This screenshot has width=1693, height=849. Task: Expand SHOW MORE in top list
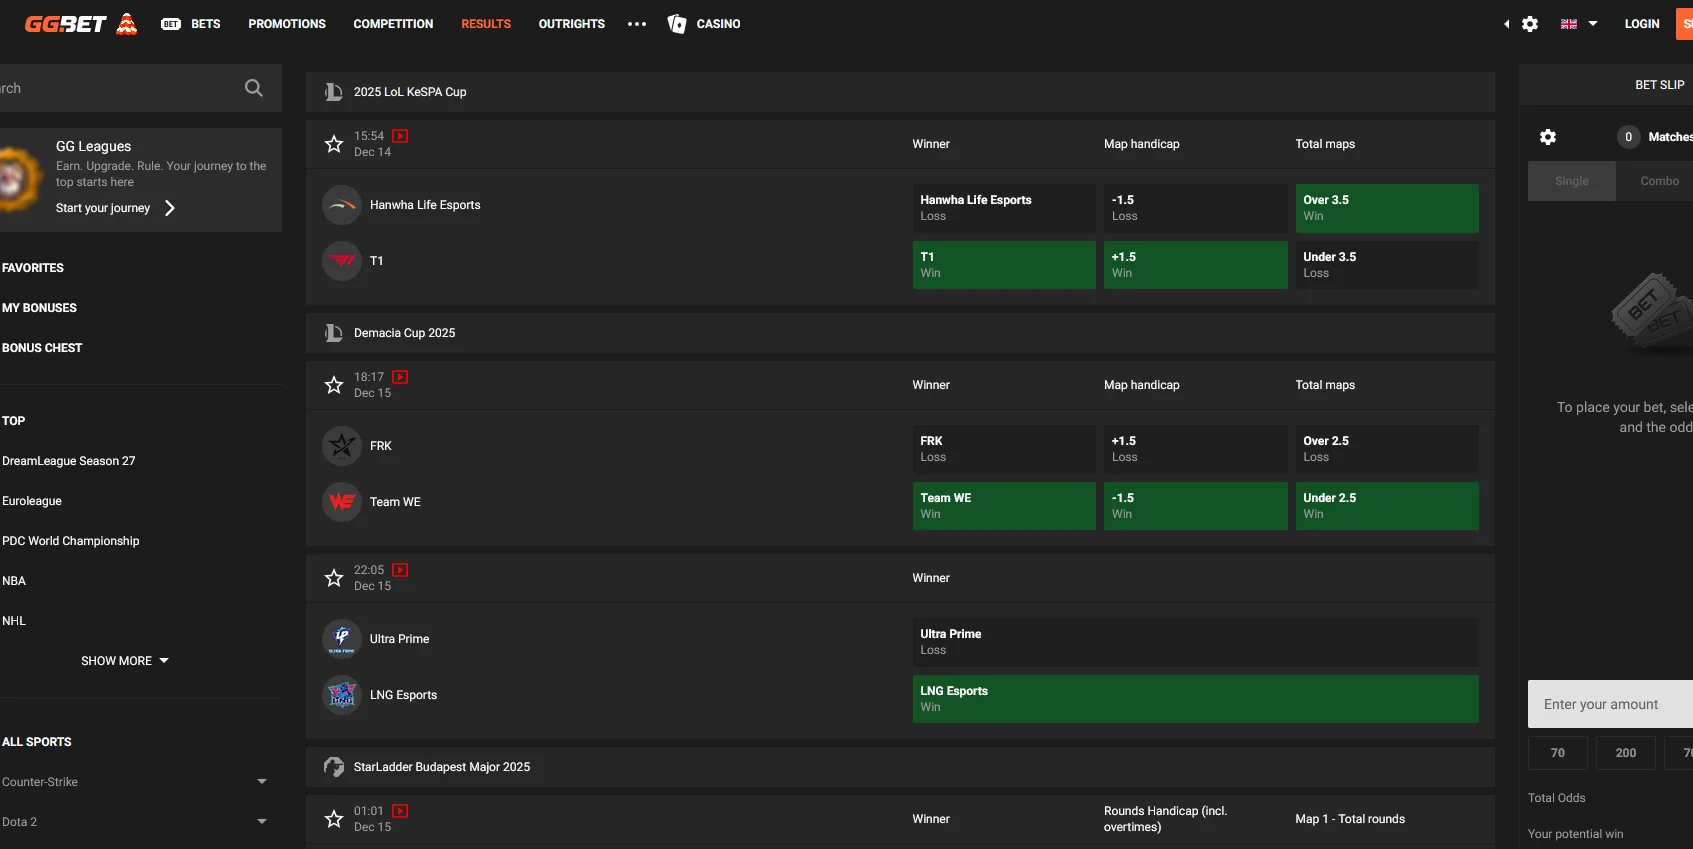click(125, 661)
